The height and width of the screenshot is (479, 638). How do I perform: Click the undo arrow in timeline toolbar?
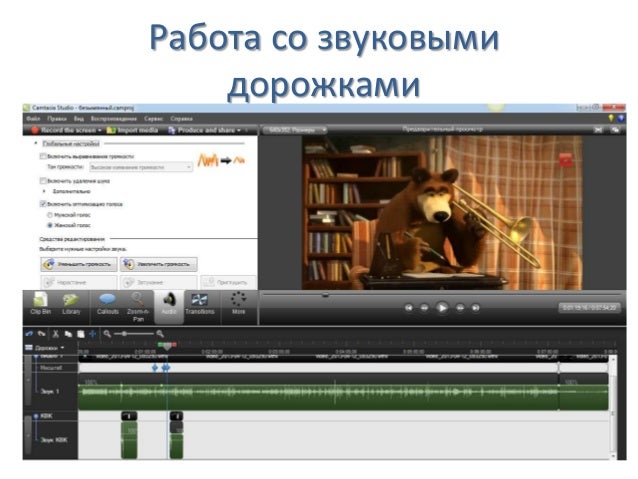pos(29,334)
